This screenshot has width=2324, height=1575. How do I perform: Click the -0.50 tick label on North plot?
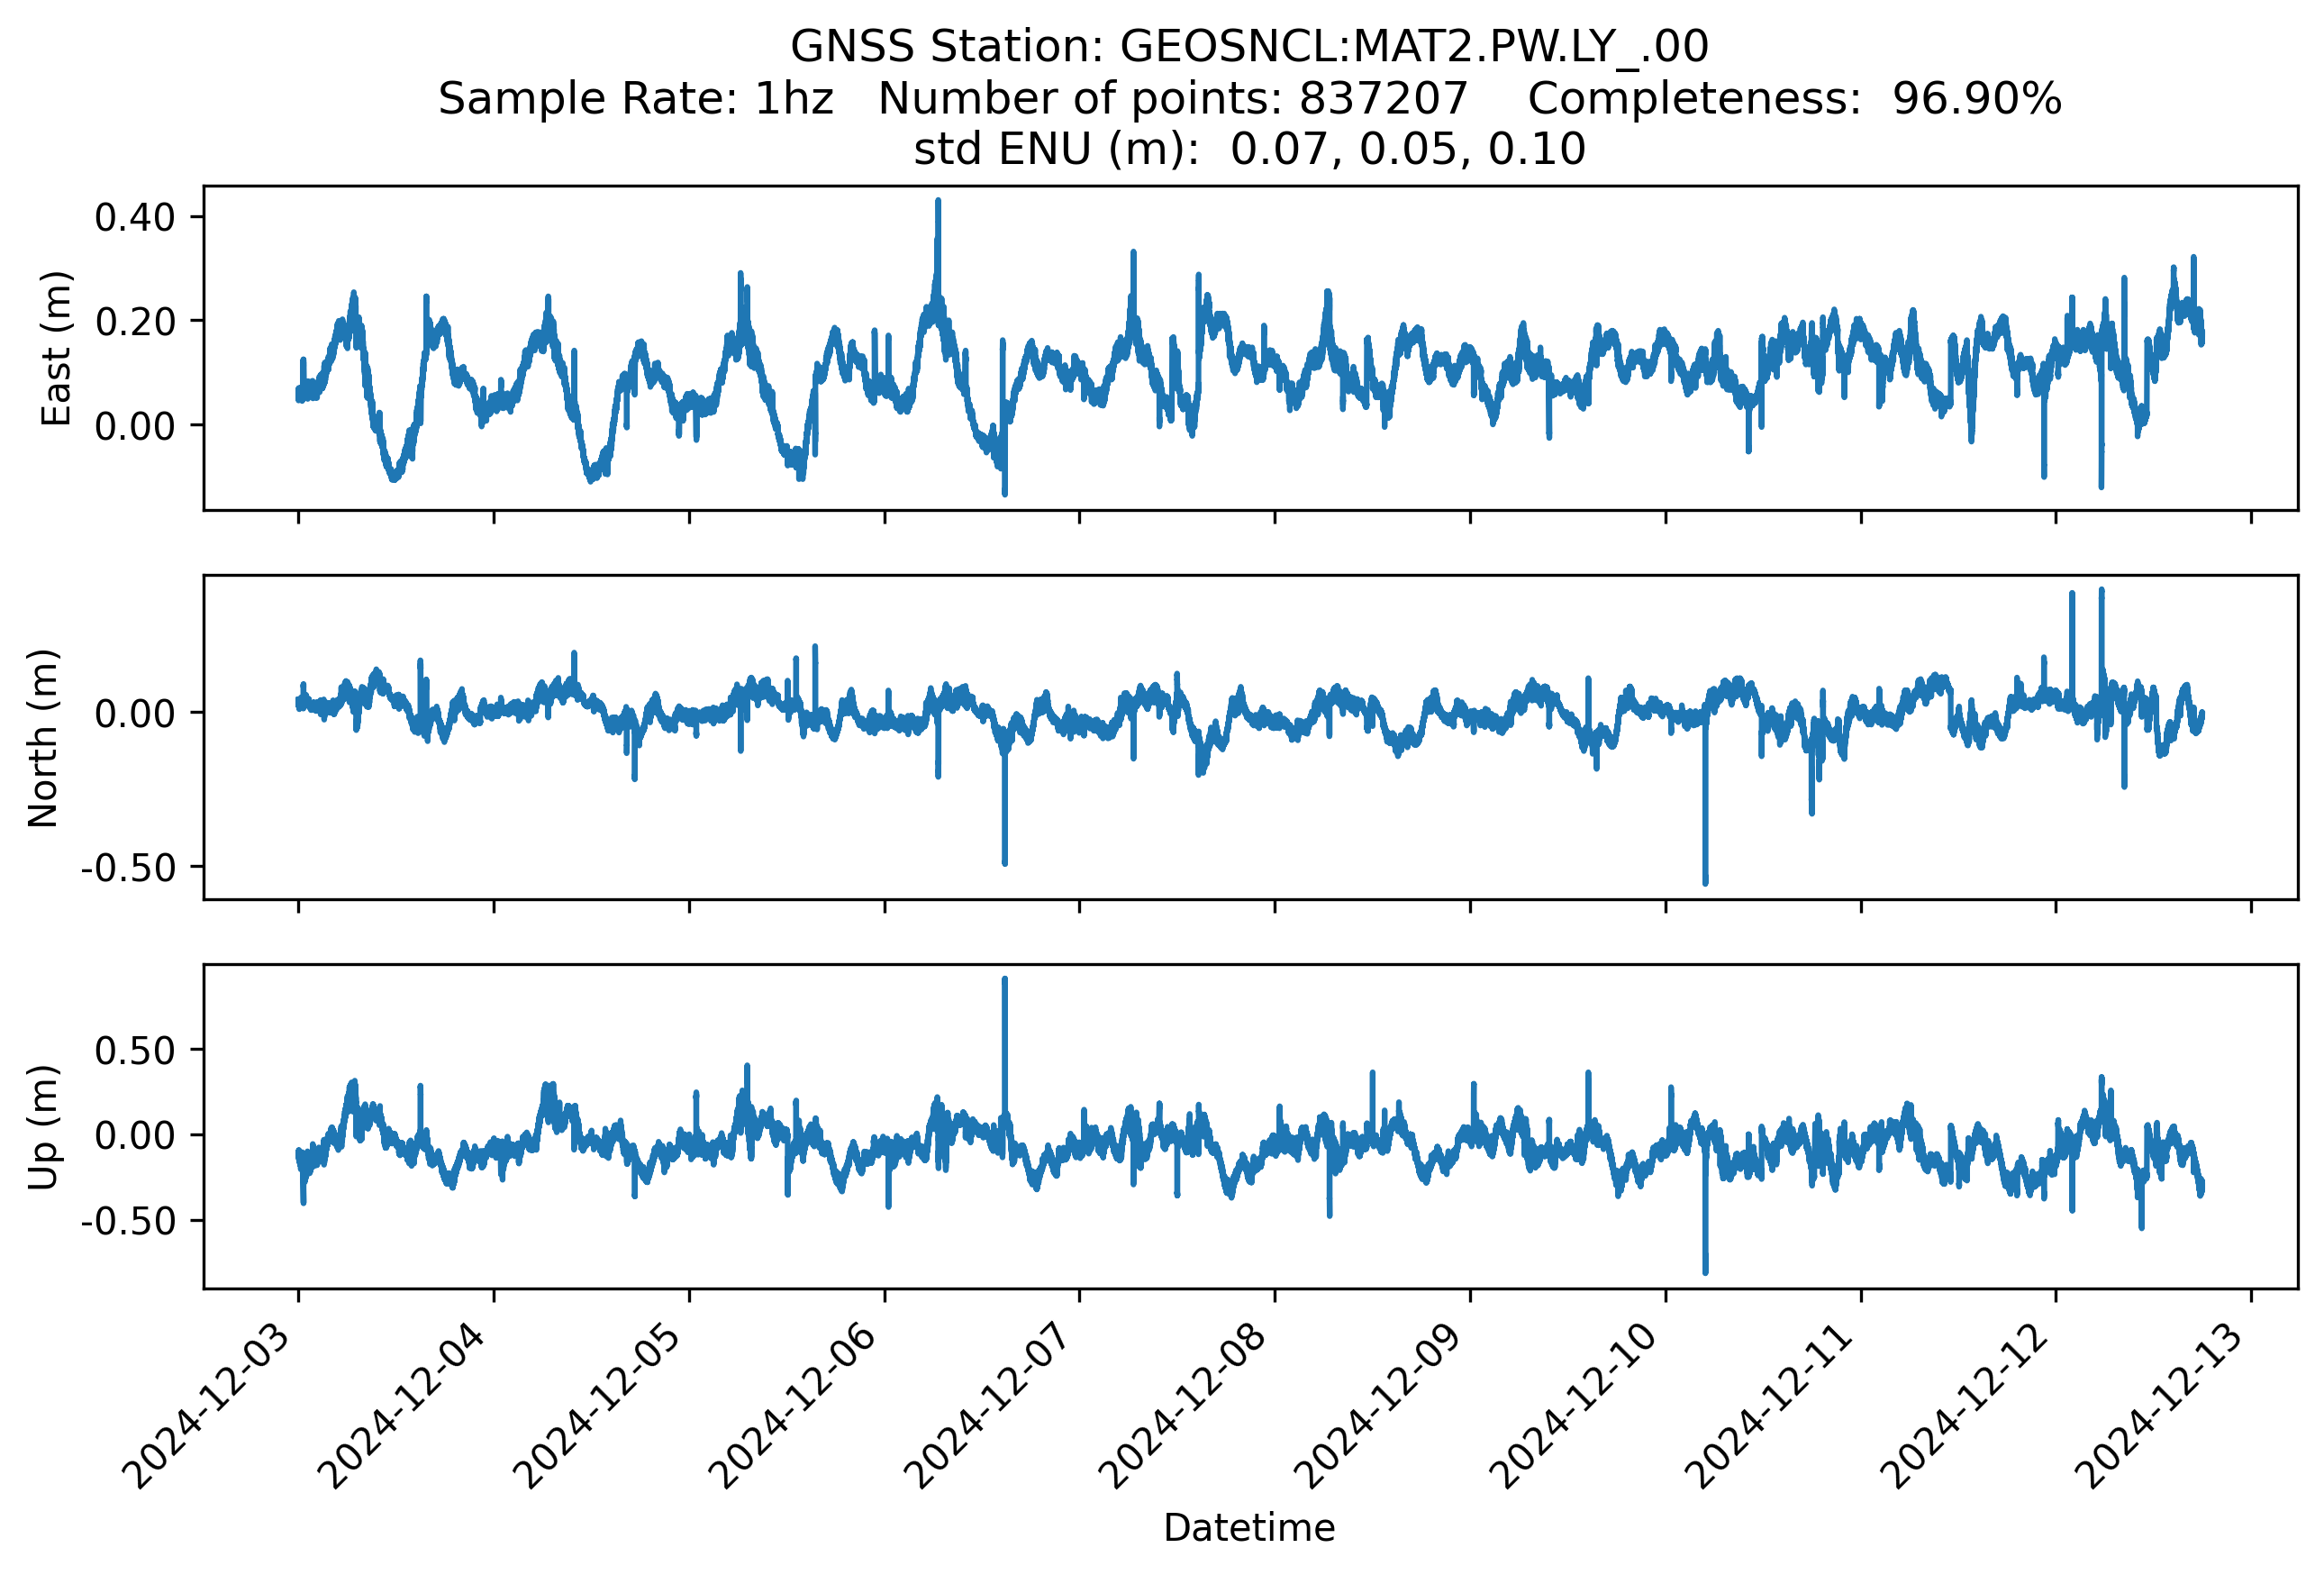(x=128, y=867)
